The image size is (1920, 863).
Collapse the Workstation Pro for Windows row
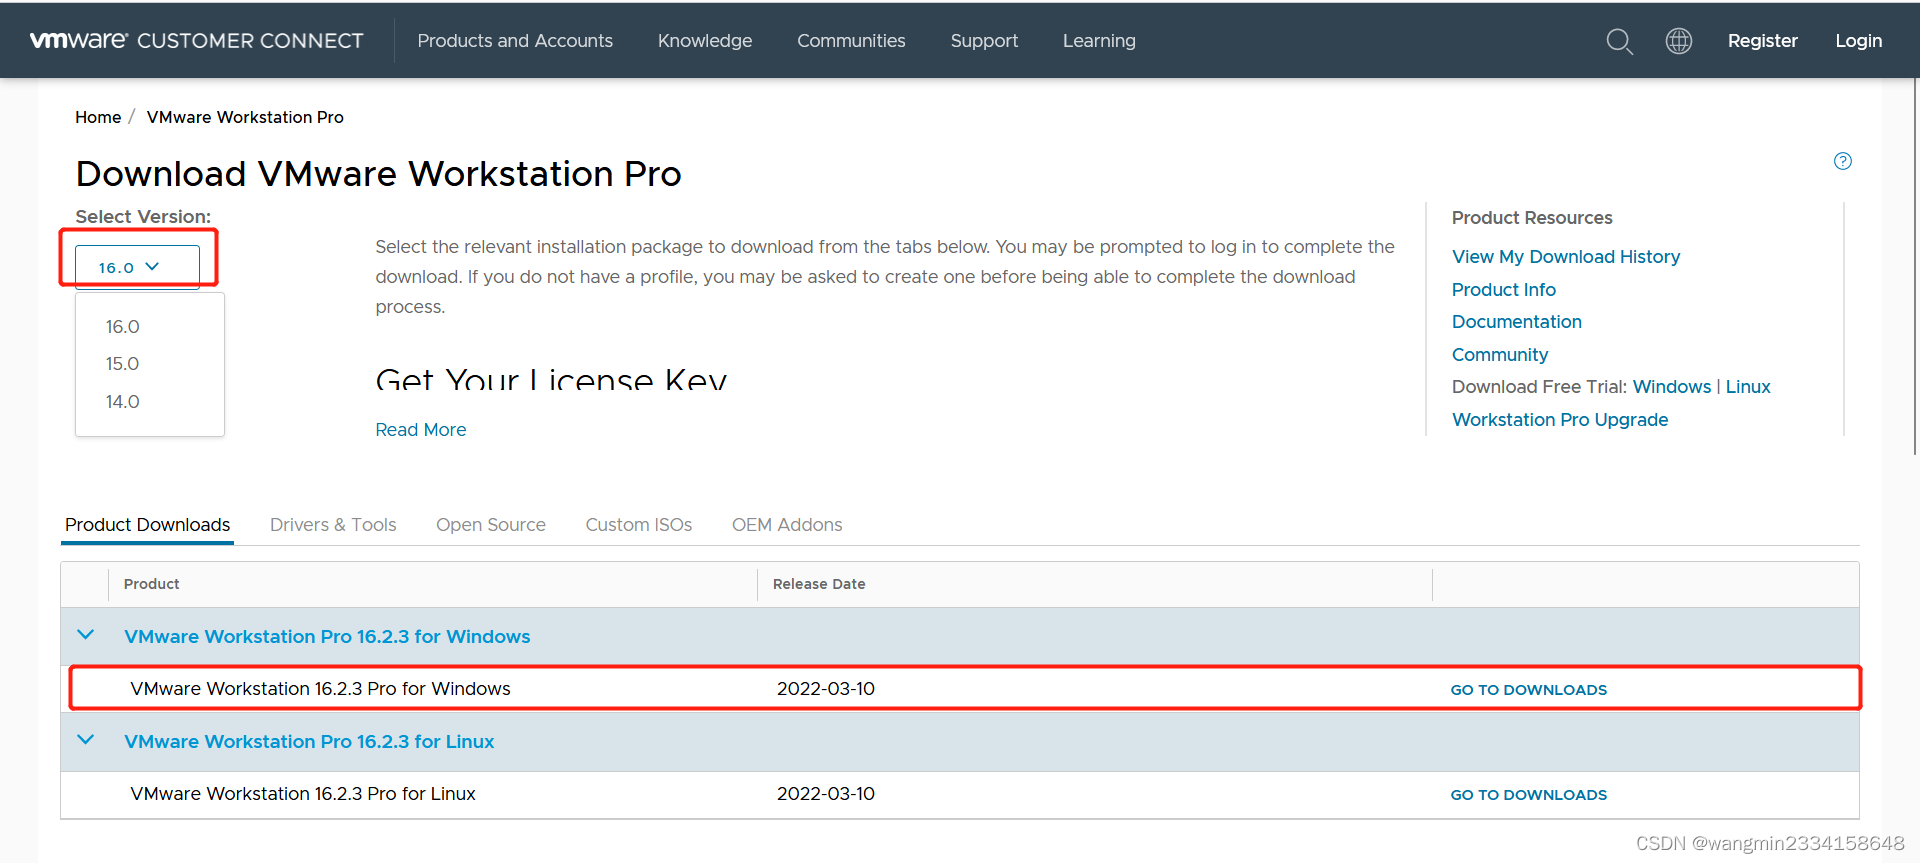tap(86, 635)
